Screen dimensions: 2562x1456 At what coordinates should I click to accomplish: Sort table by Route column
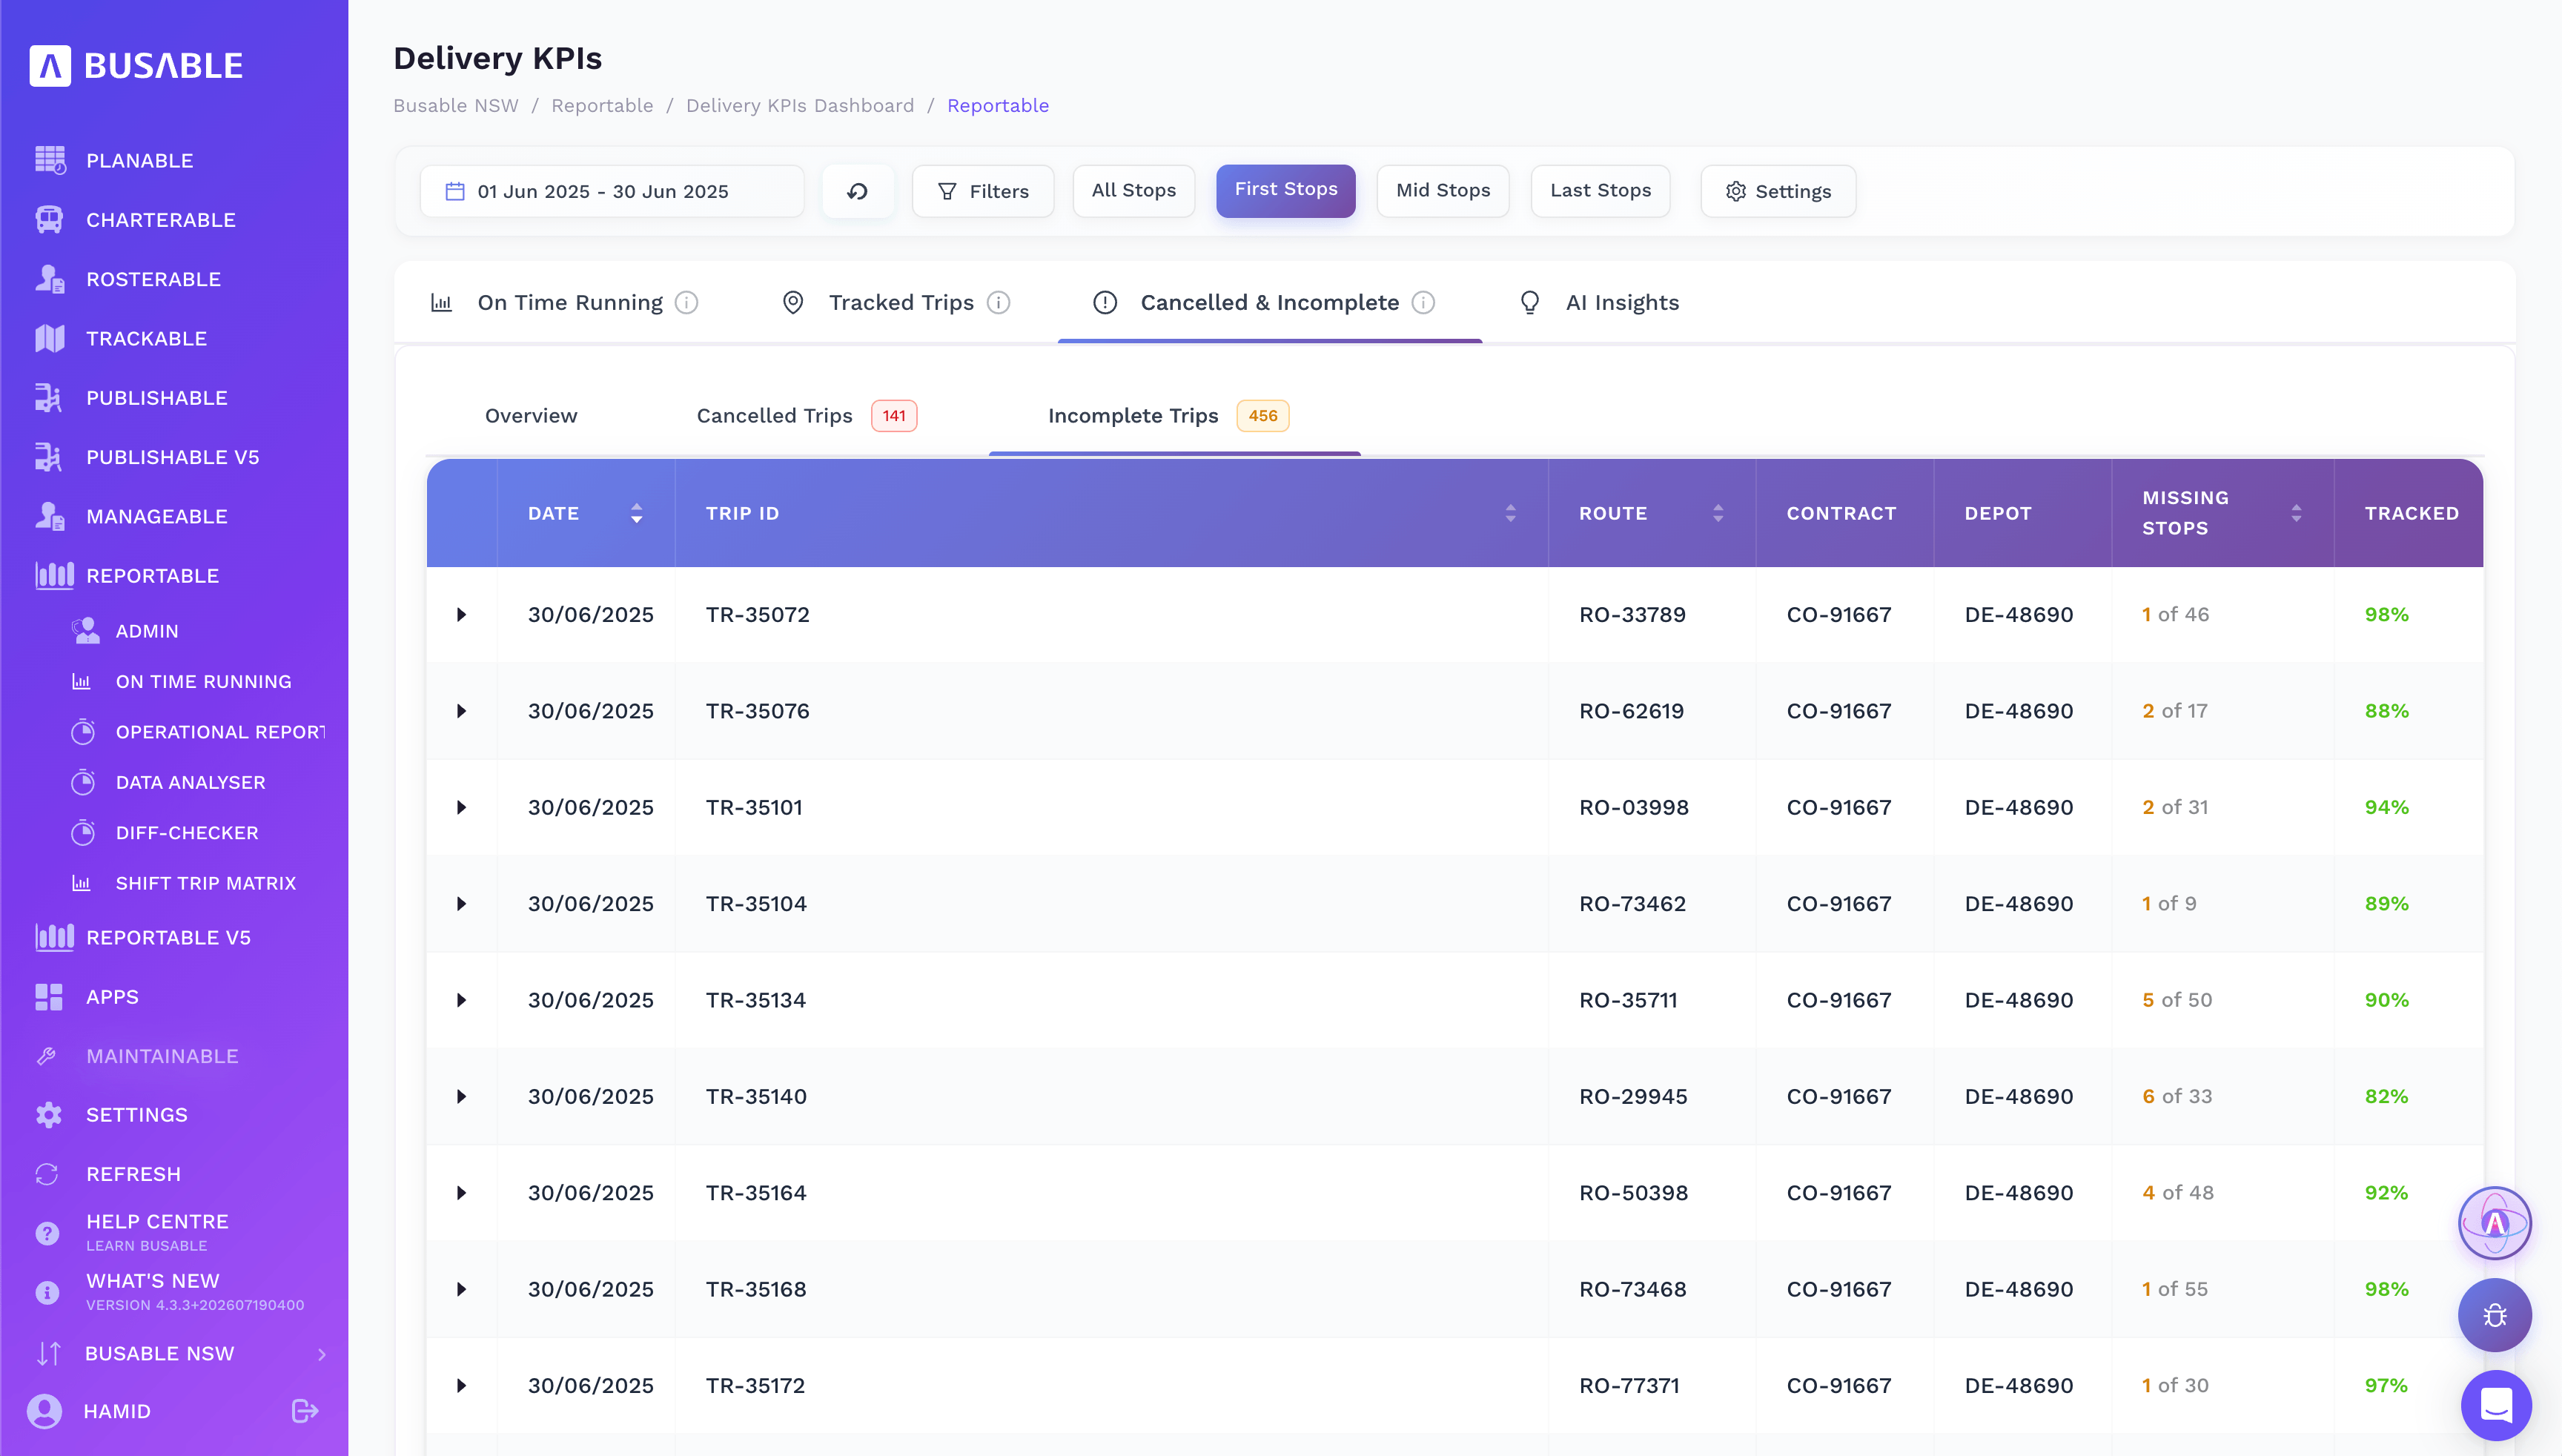[1718, 513]
